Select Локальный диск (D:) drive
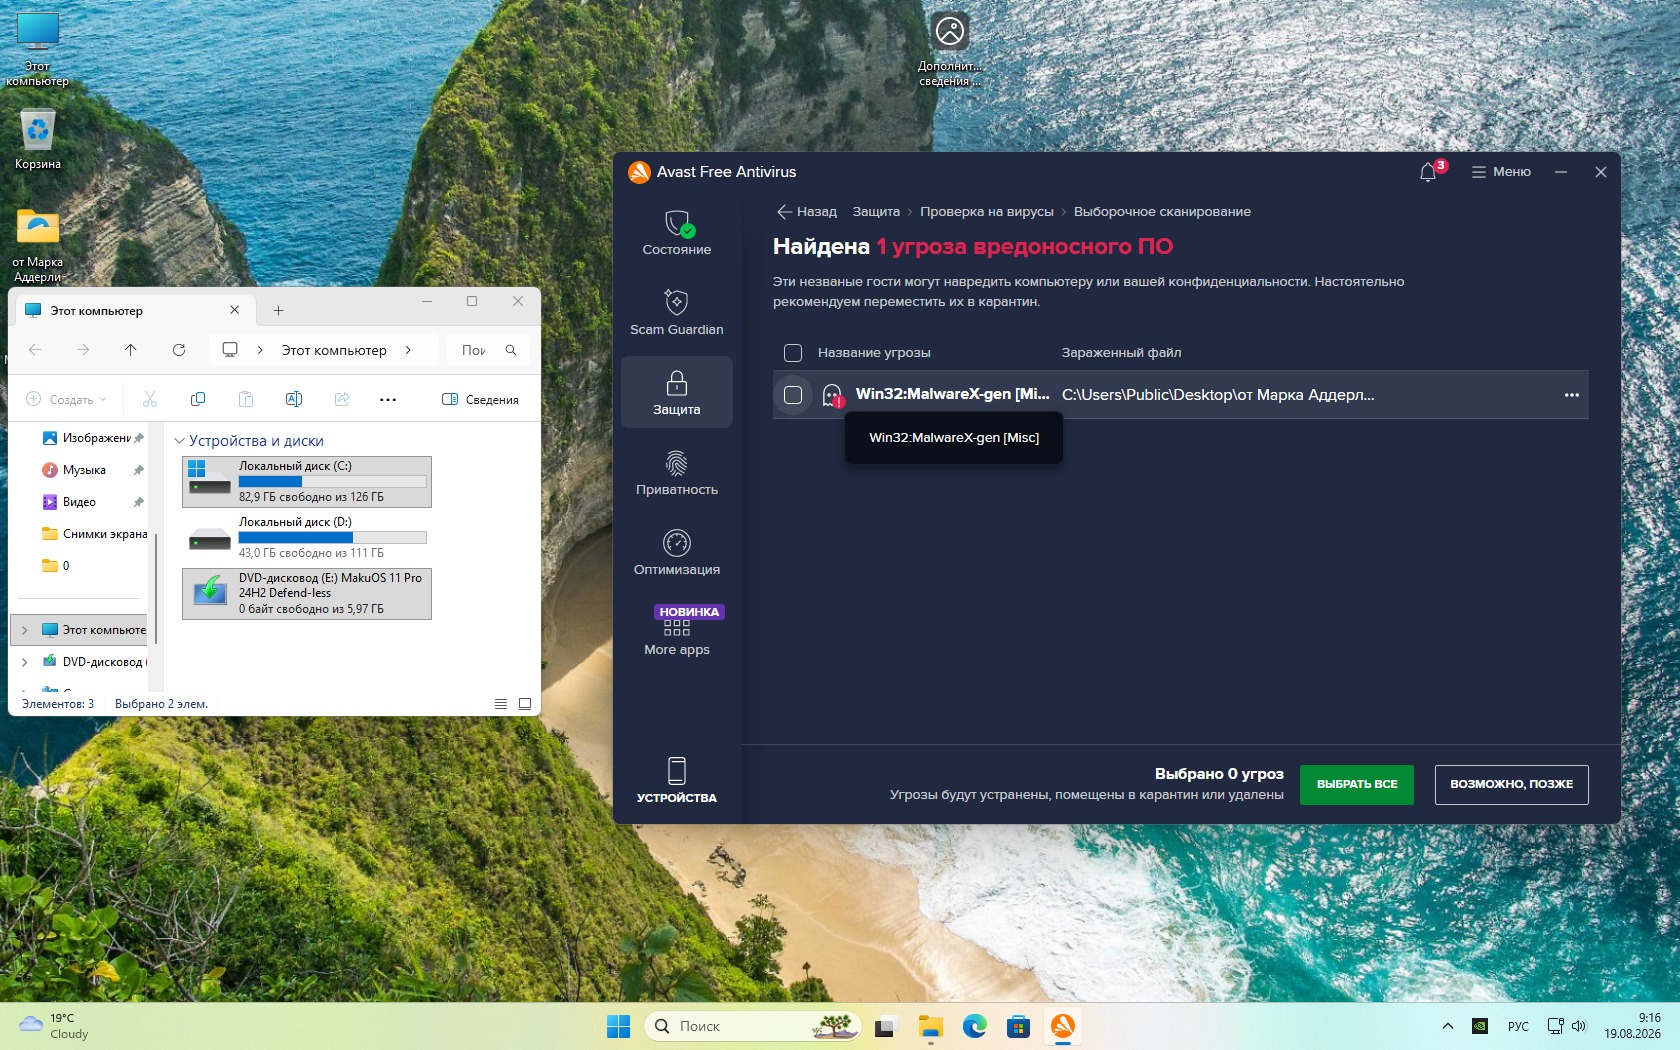The image size is (1680, 1050). [307, 537]
